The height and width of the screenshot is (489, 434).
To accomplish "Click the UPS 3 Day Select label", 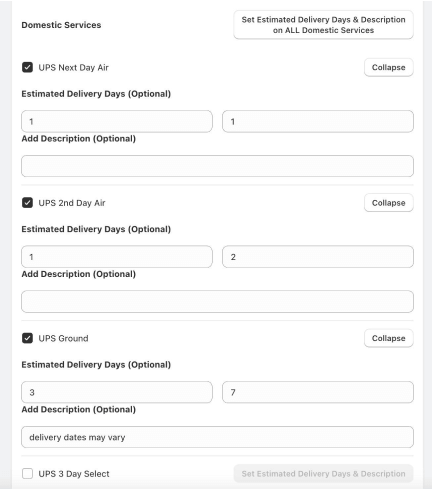I will point(74,474).
